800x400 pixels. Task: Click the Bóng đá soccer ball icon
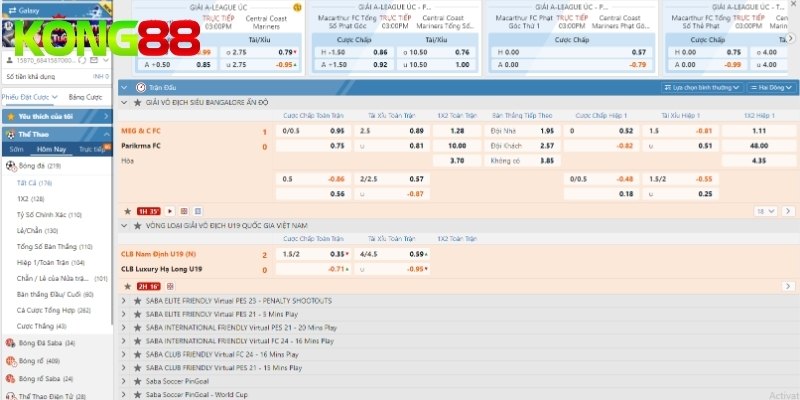point(11,165)
